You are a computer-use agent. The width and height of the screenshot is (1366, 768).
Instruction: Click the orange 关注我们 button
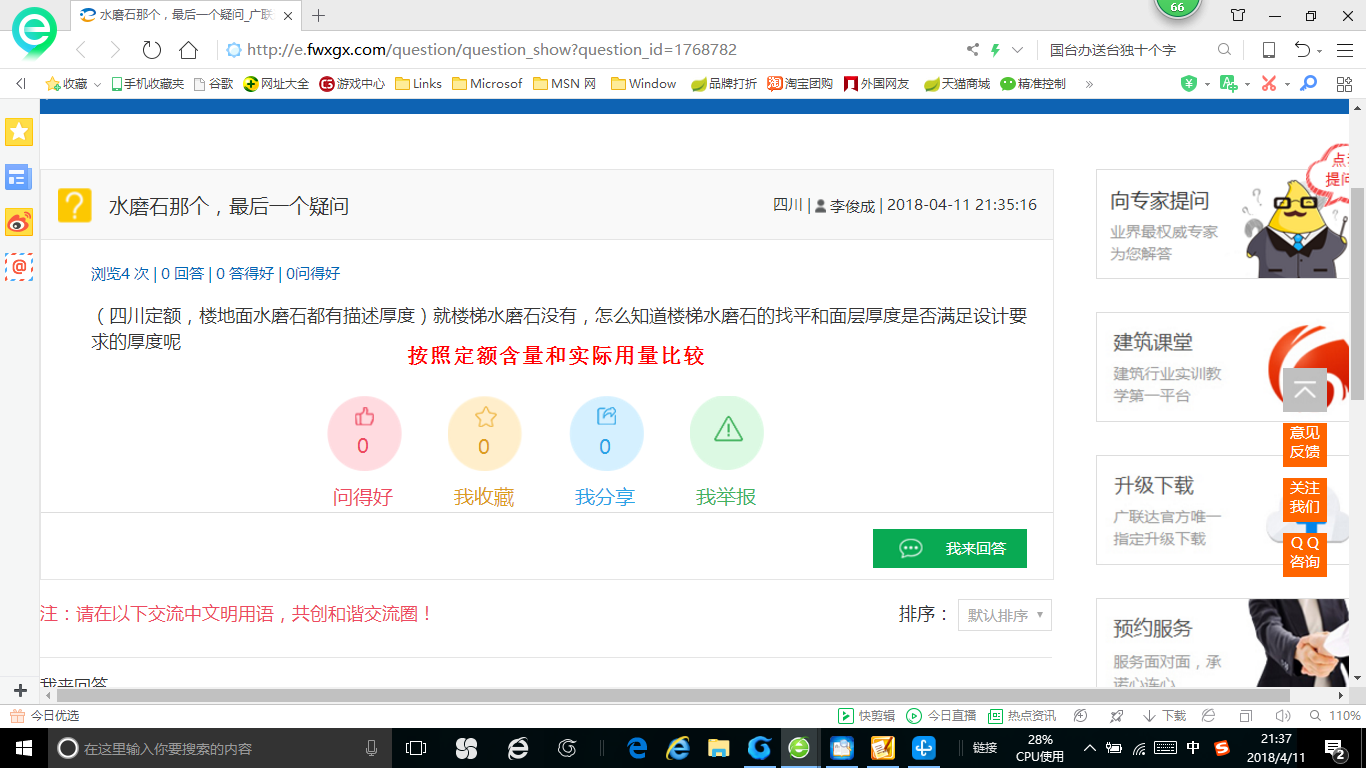[1305, 499]
